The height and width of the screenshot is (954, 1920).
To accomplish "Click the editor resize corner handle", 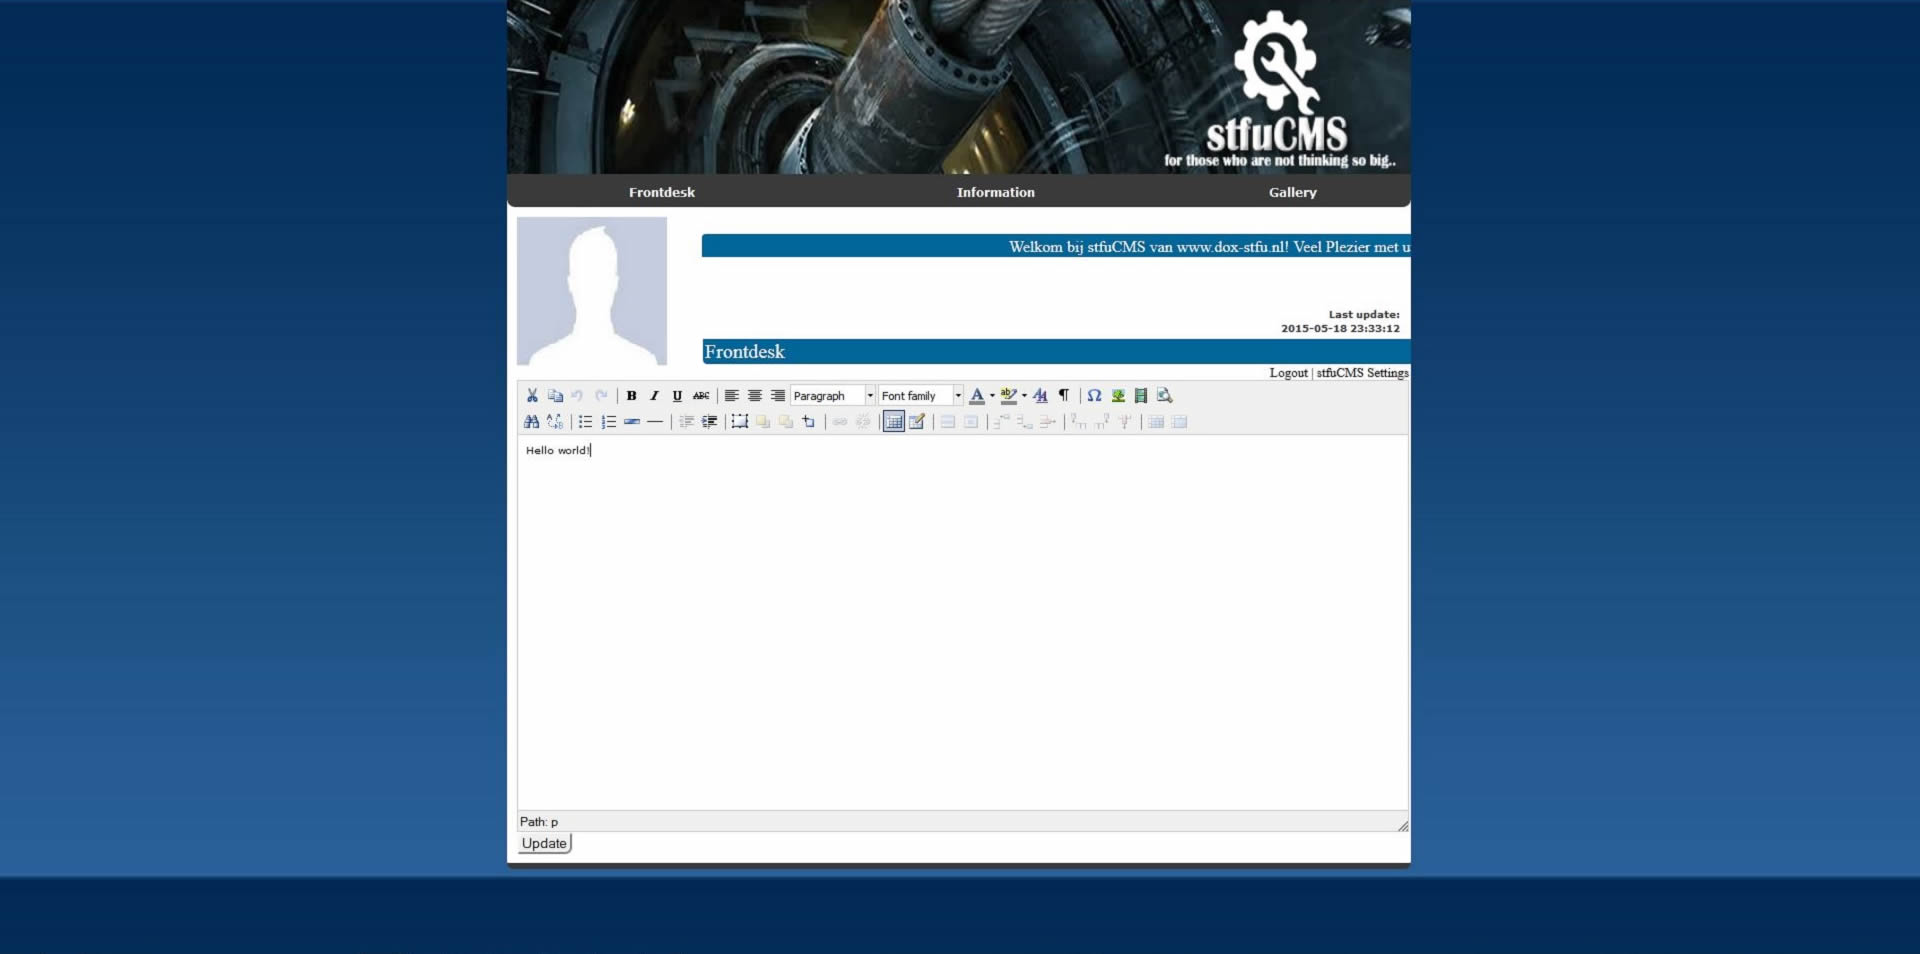I will (1403, 826).
